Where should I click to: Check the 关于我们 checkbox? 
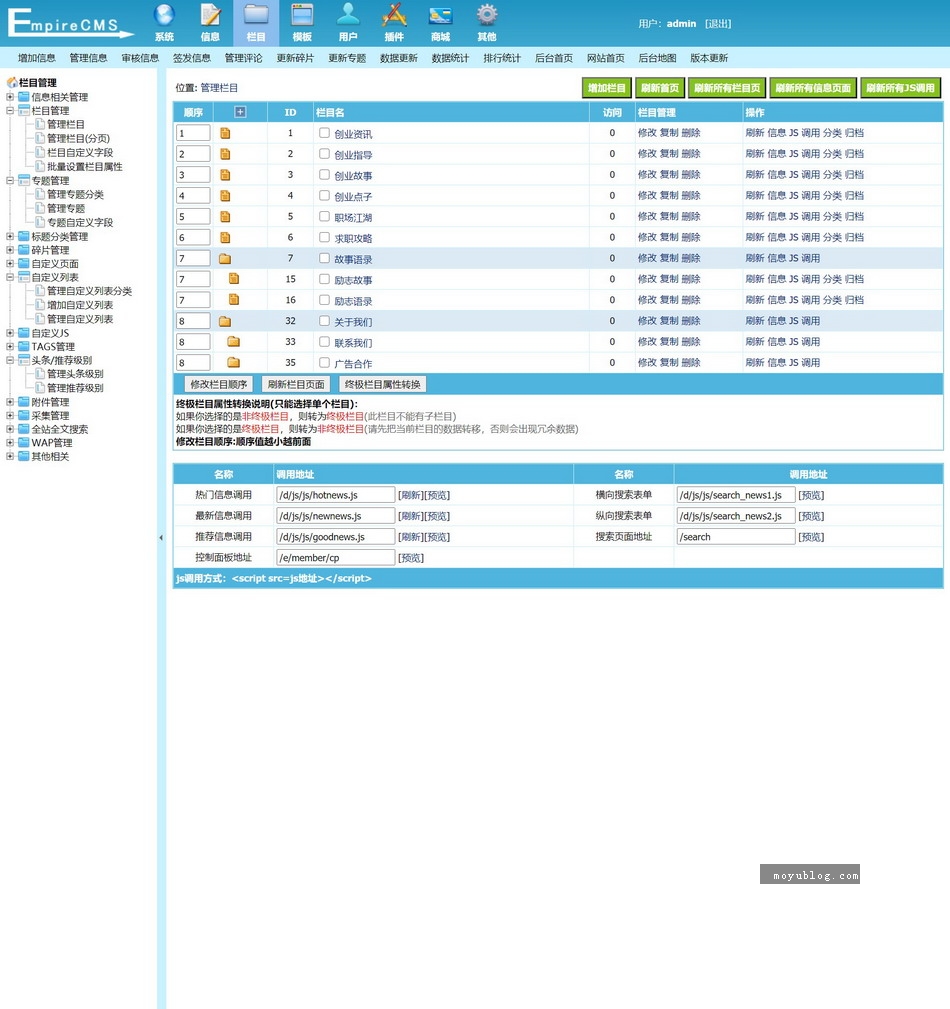click(324, 320)
